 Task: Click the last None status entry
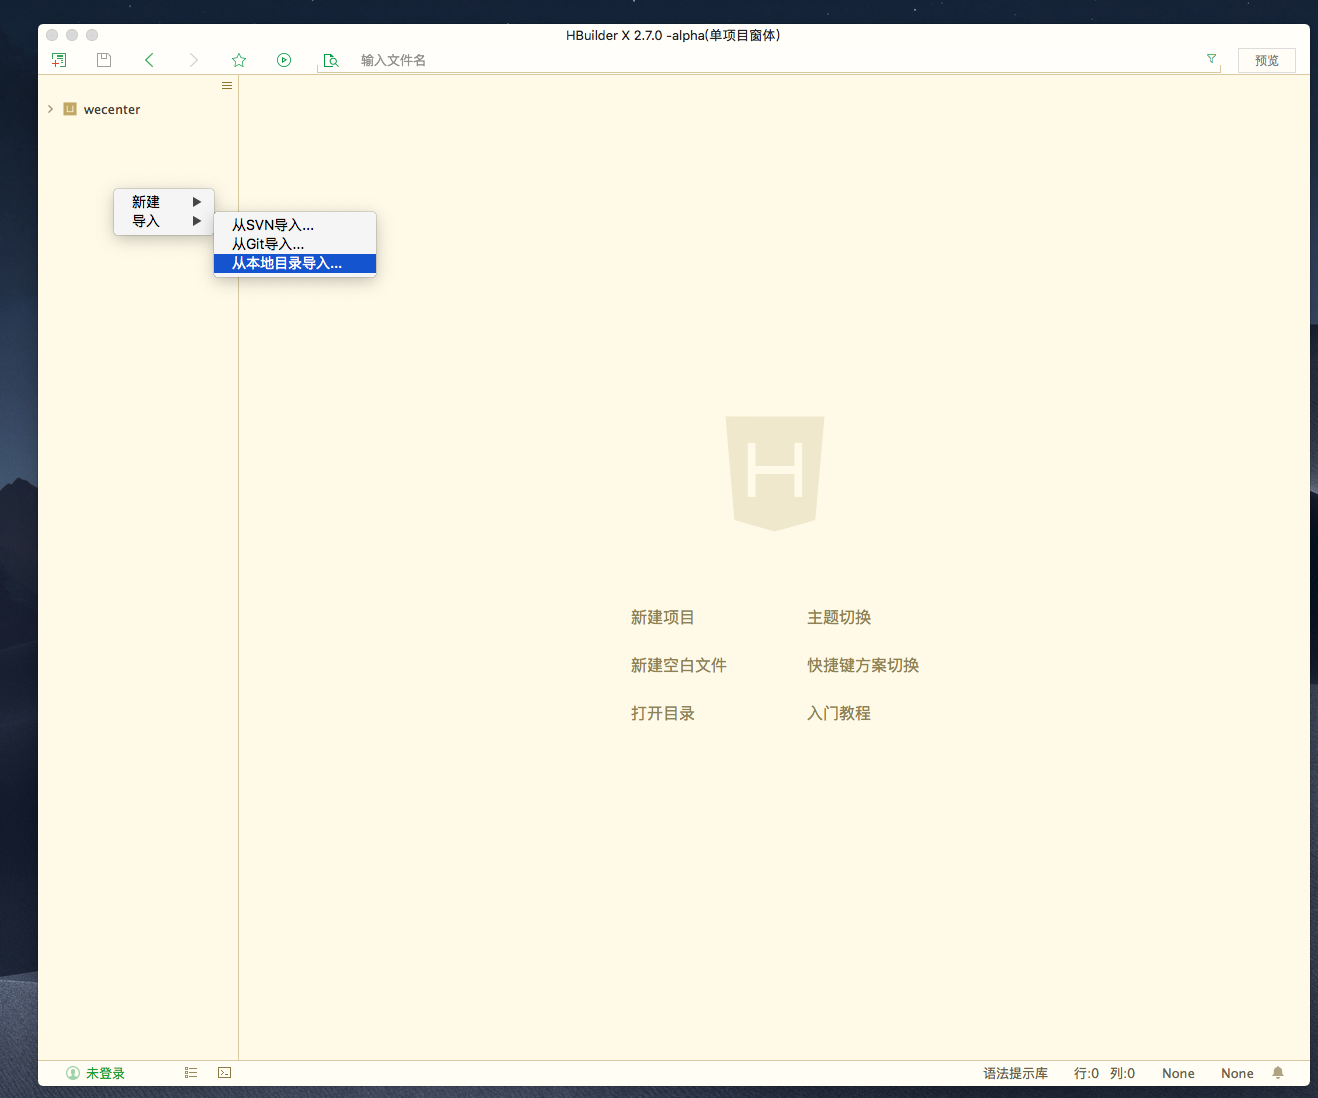tap(1237, 1073)
